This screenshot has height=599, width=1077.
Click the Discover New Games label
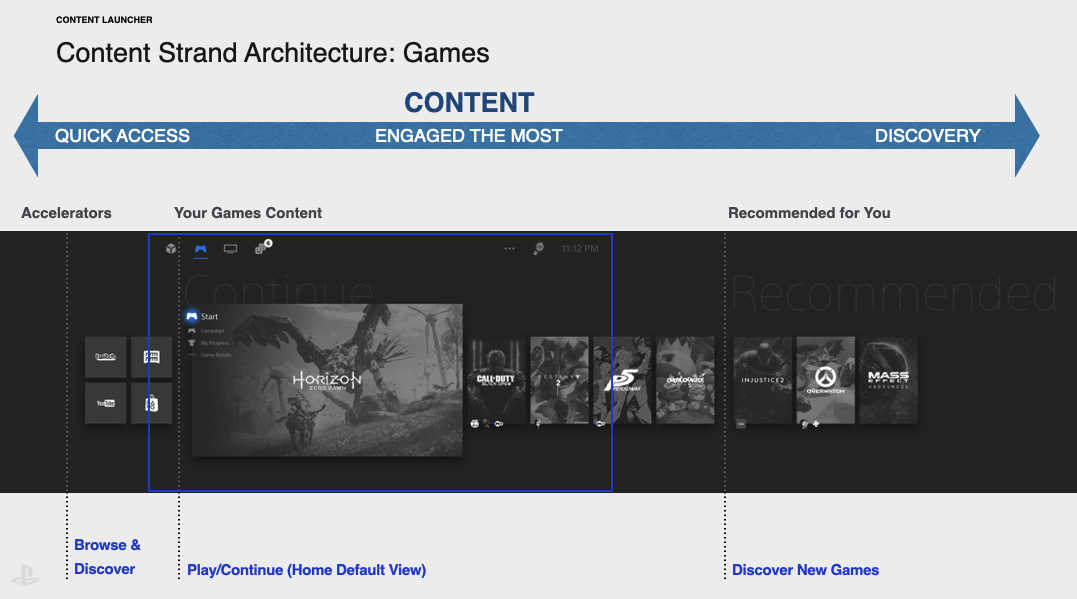coord(805,570)
